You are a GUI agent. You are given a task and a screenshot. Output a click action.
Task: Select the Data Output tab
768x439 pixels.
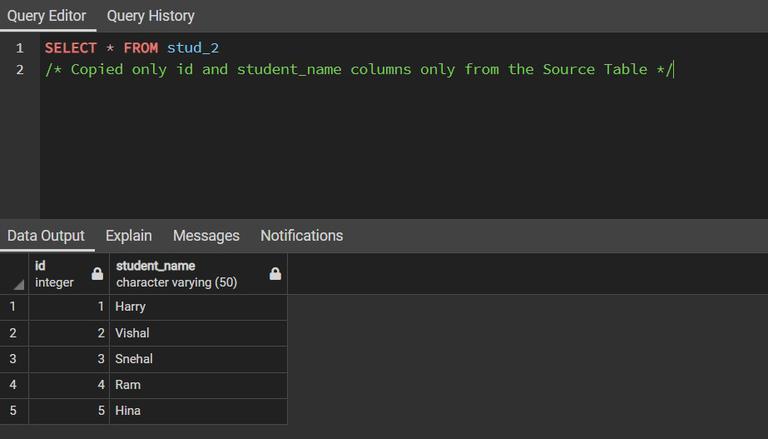click(46, 236)
